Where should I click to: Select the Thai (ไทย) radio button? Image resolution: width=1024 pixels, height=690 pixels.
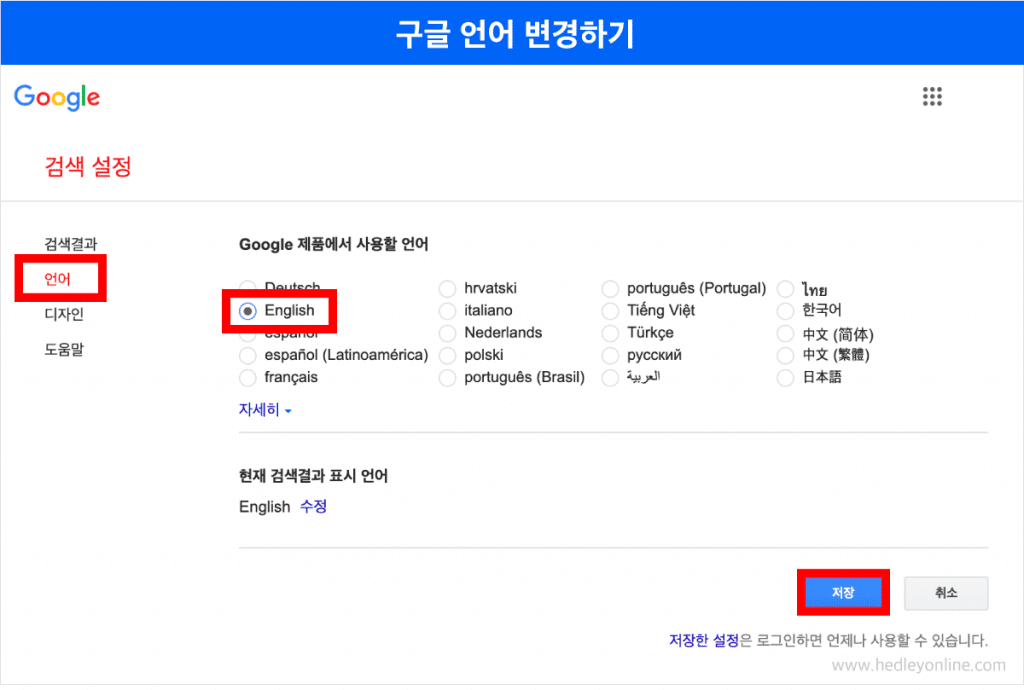[x=785, y=289]
